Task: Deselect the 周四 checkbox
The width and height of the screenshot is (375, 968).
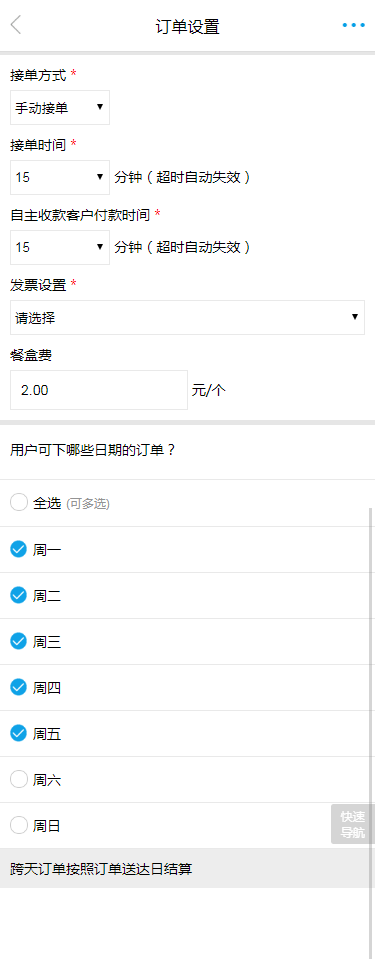Action: coord(19,687)
